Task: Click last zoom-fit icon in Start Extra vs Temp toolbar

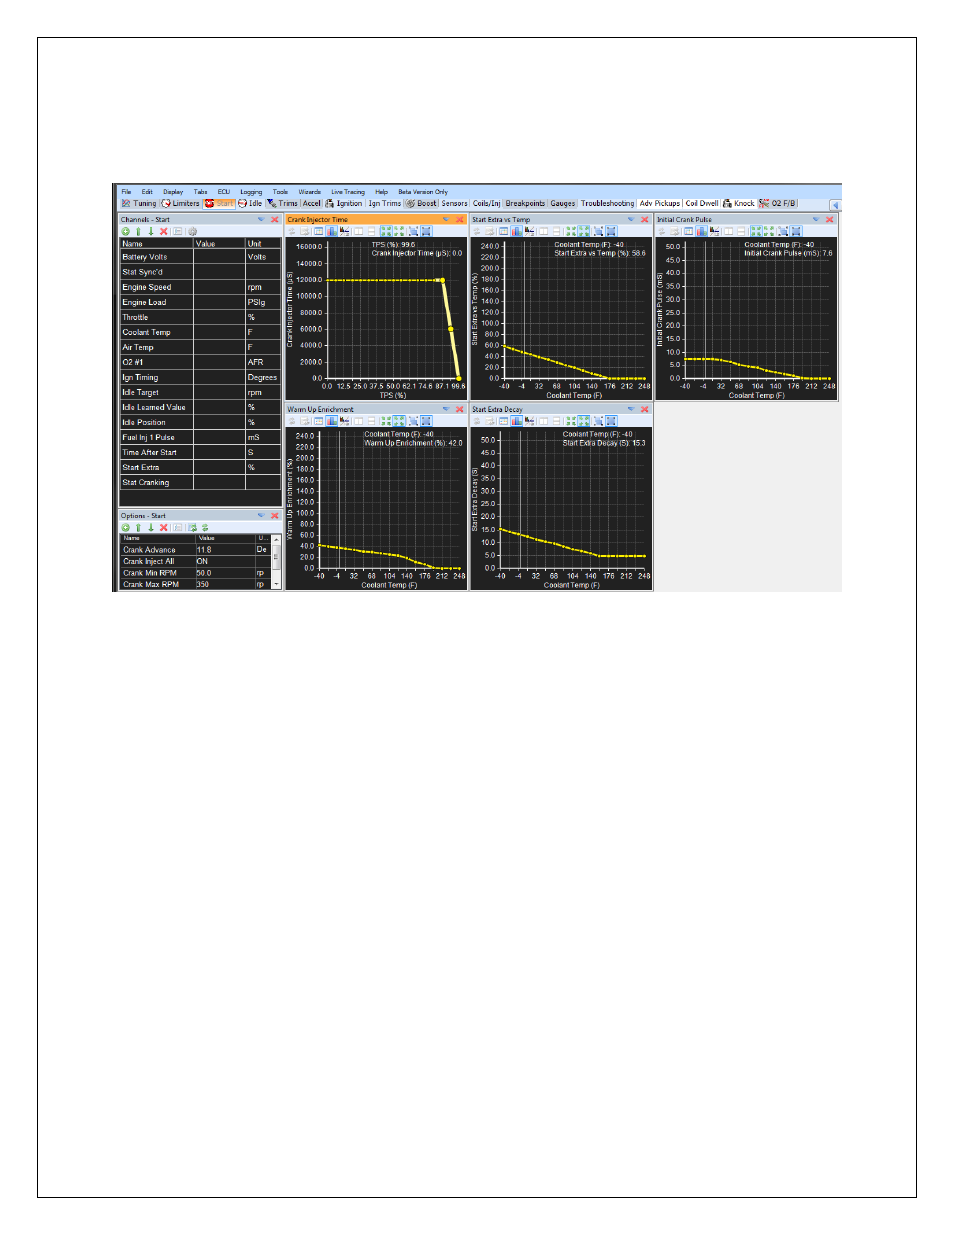Action: click(x=611, y=231)
